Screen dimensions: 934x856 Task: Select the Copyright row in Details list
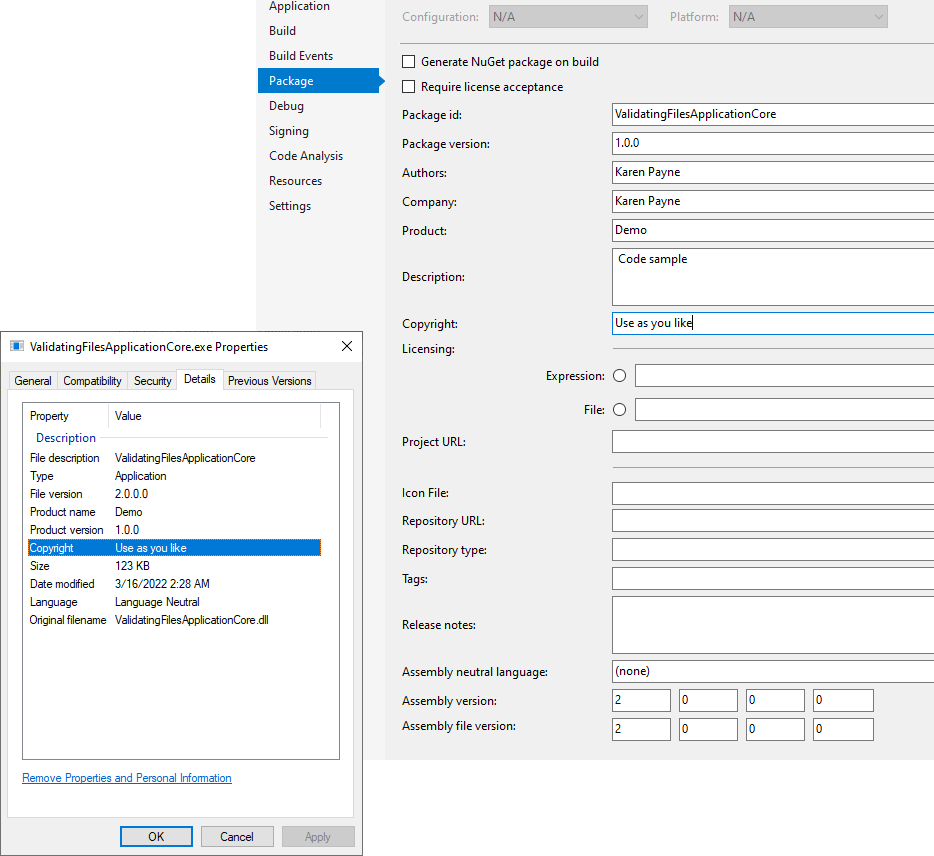click(175, 547)
